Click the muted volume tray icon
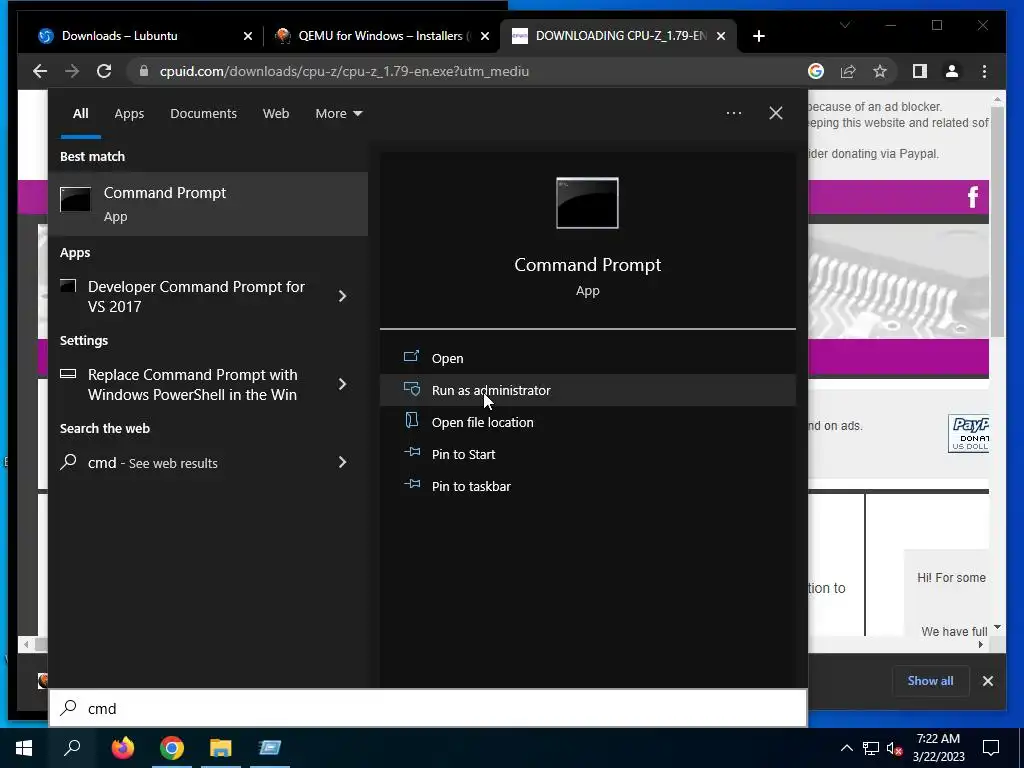Image resolution: width=1024 pixels, height=768 pixels. [894, 748]
